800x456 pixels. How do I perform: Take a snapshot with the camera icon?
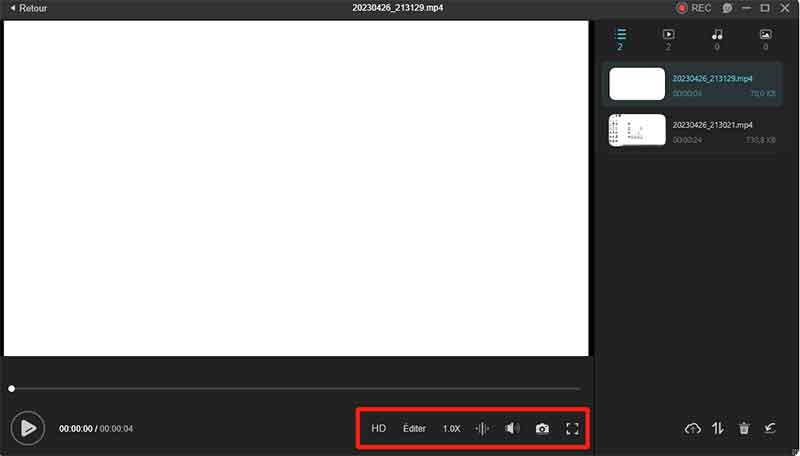(x=542, y=428)
